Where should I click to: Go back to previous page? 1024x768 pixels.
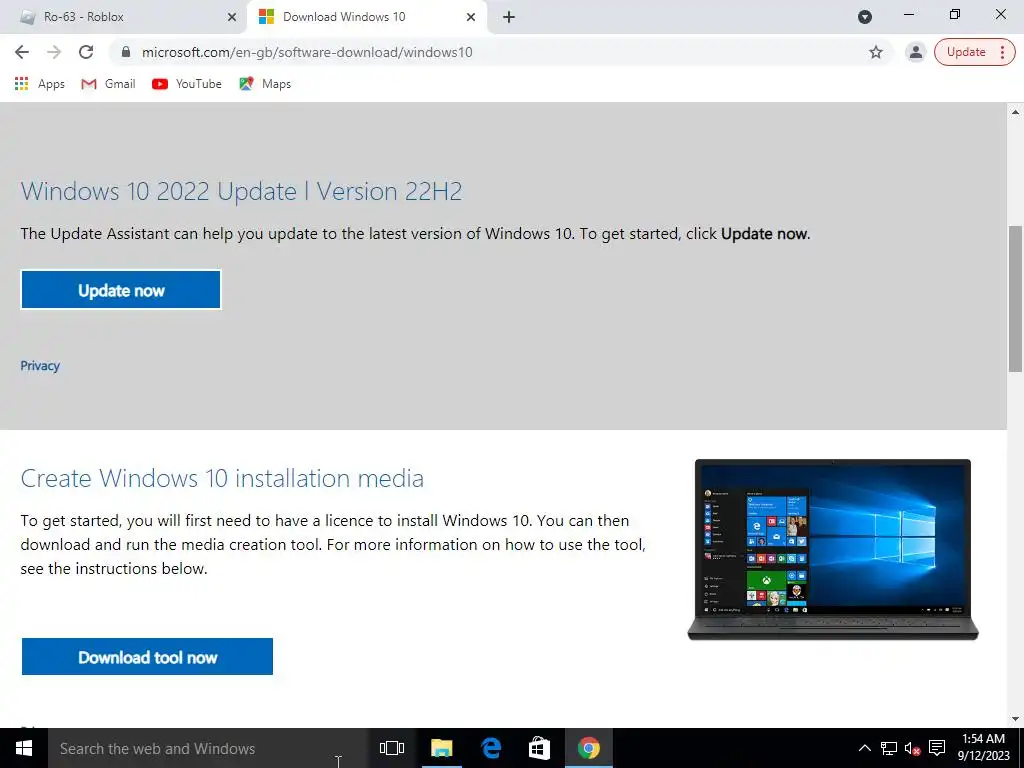pos(22,52)
